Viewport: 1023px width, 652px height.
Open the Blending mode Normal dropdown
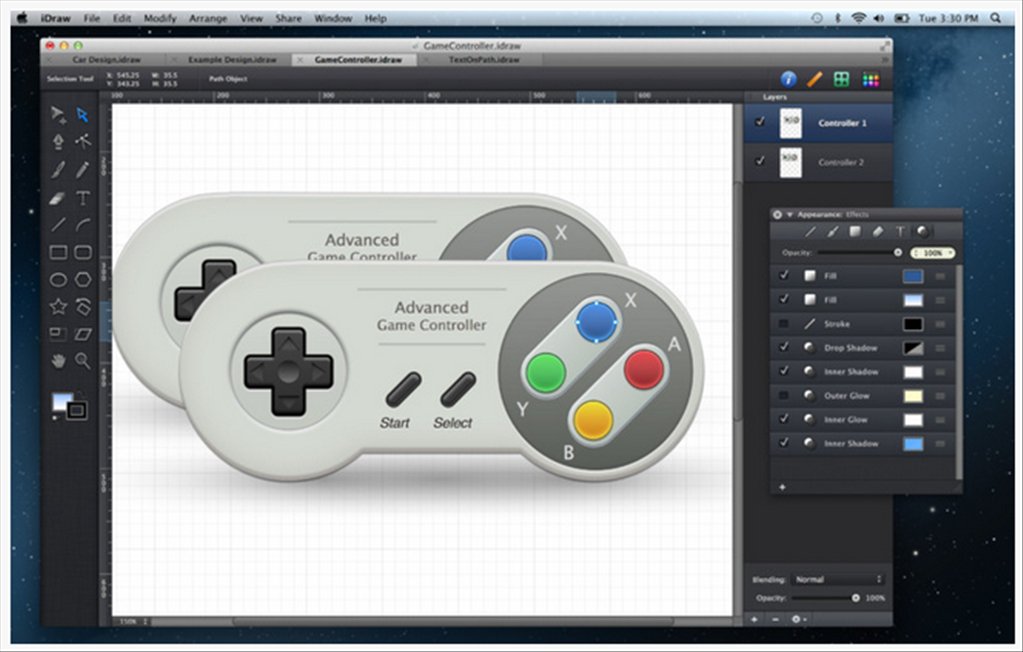[x=838, y=579]
